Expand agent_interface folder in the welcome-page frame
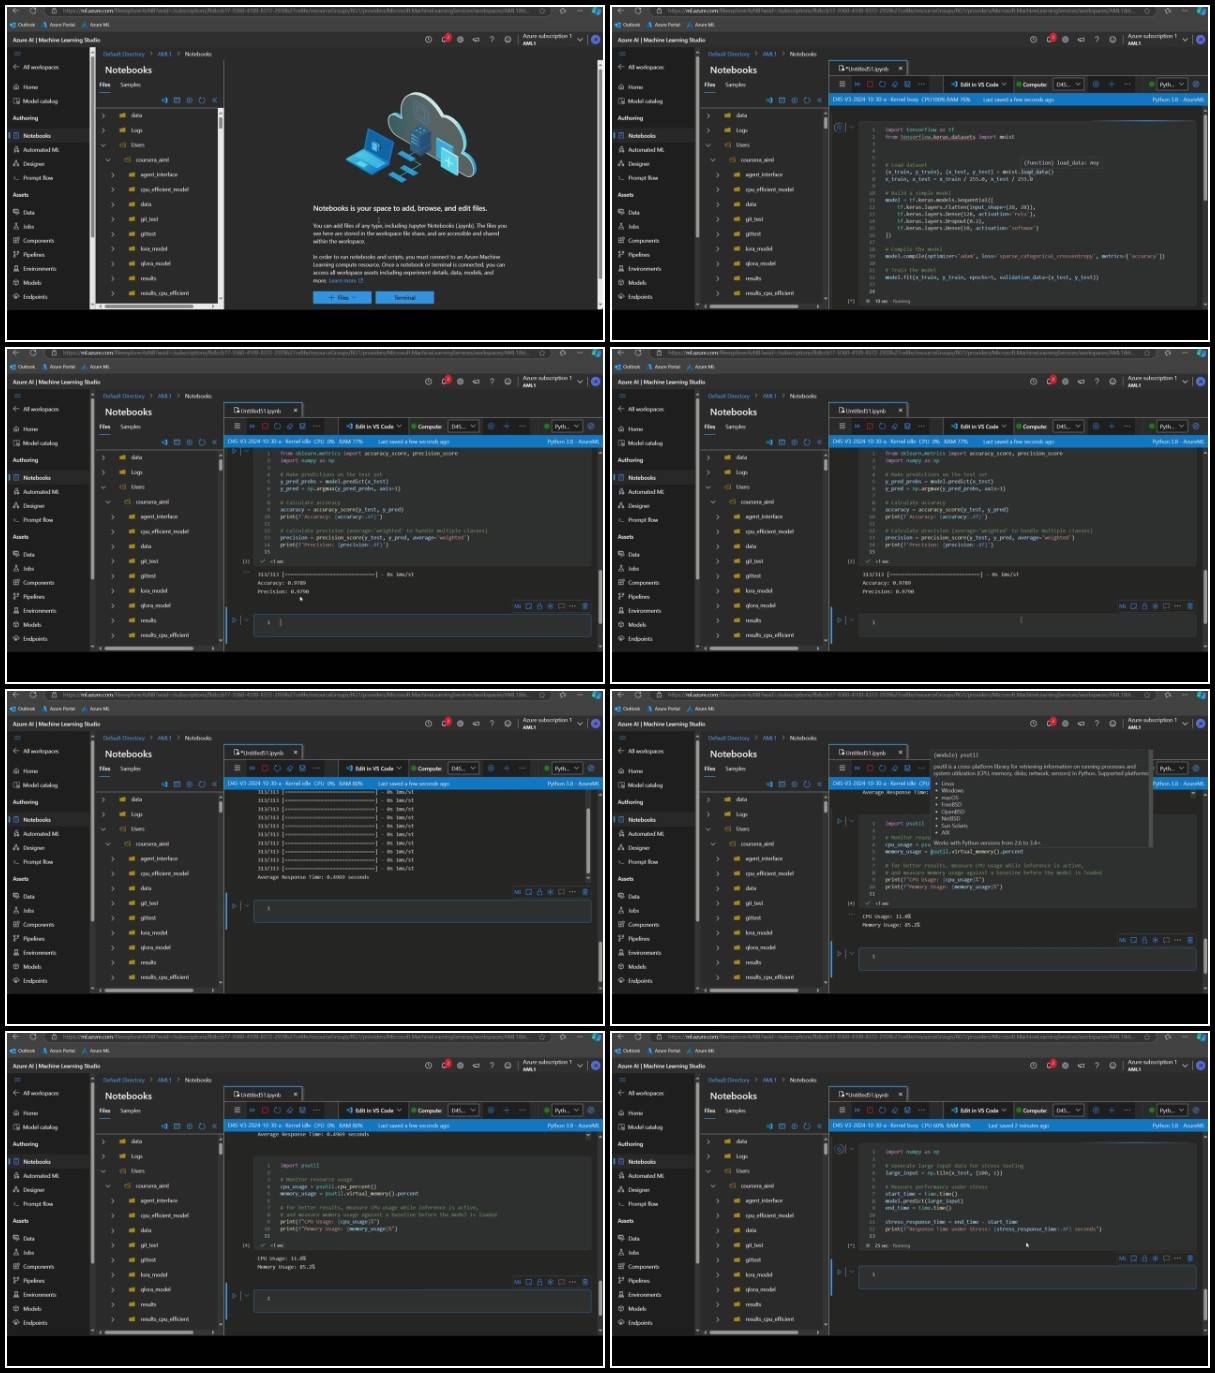 pyautogui.click(x=112, y=174)
